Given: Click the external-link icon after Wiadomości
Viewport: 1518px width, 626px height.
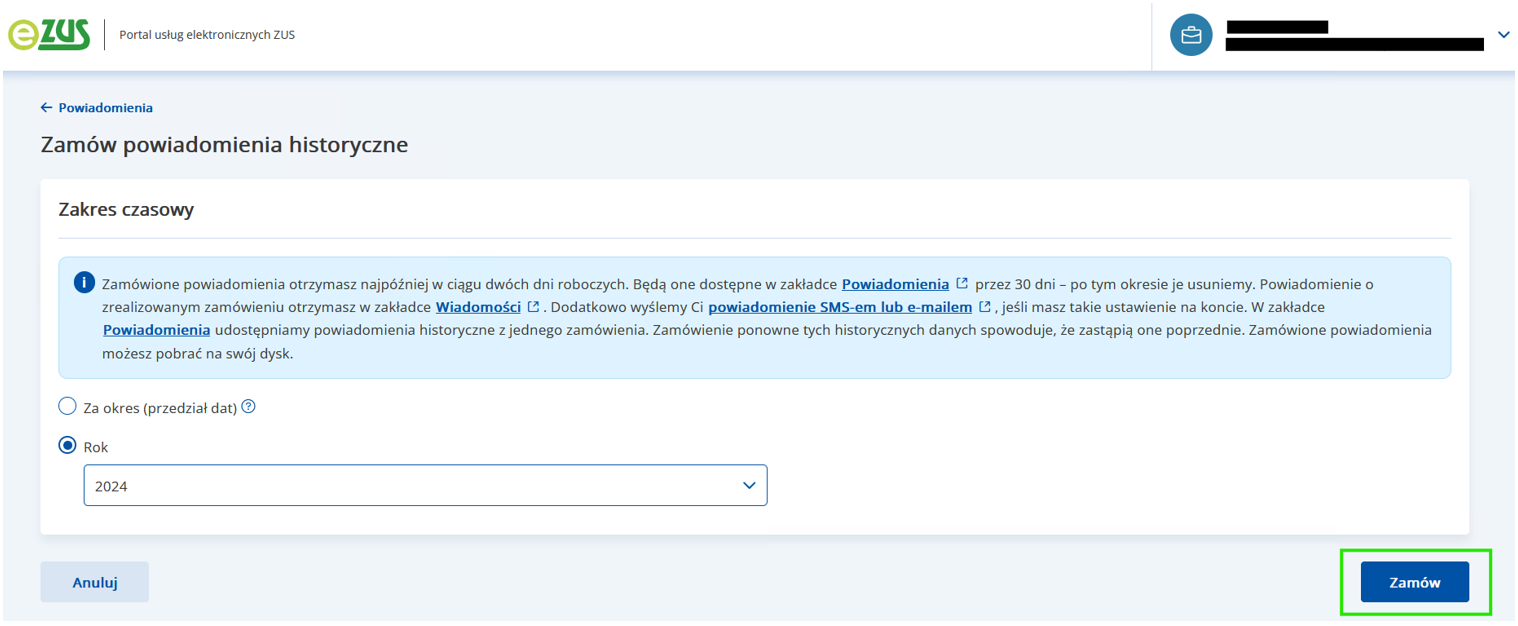Looking at the screenshot, I should coord(534,307).
